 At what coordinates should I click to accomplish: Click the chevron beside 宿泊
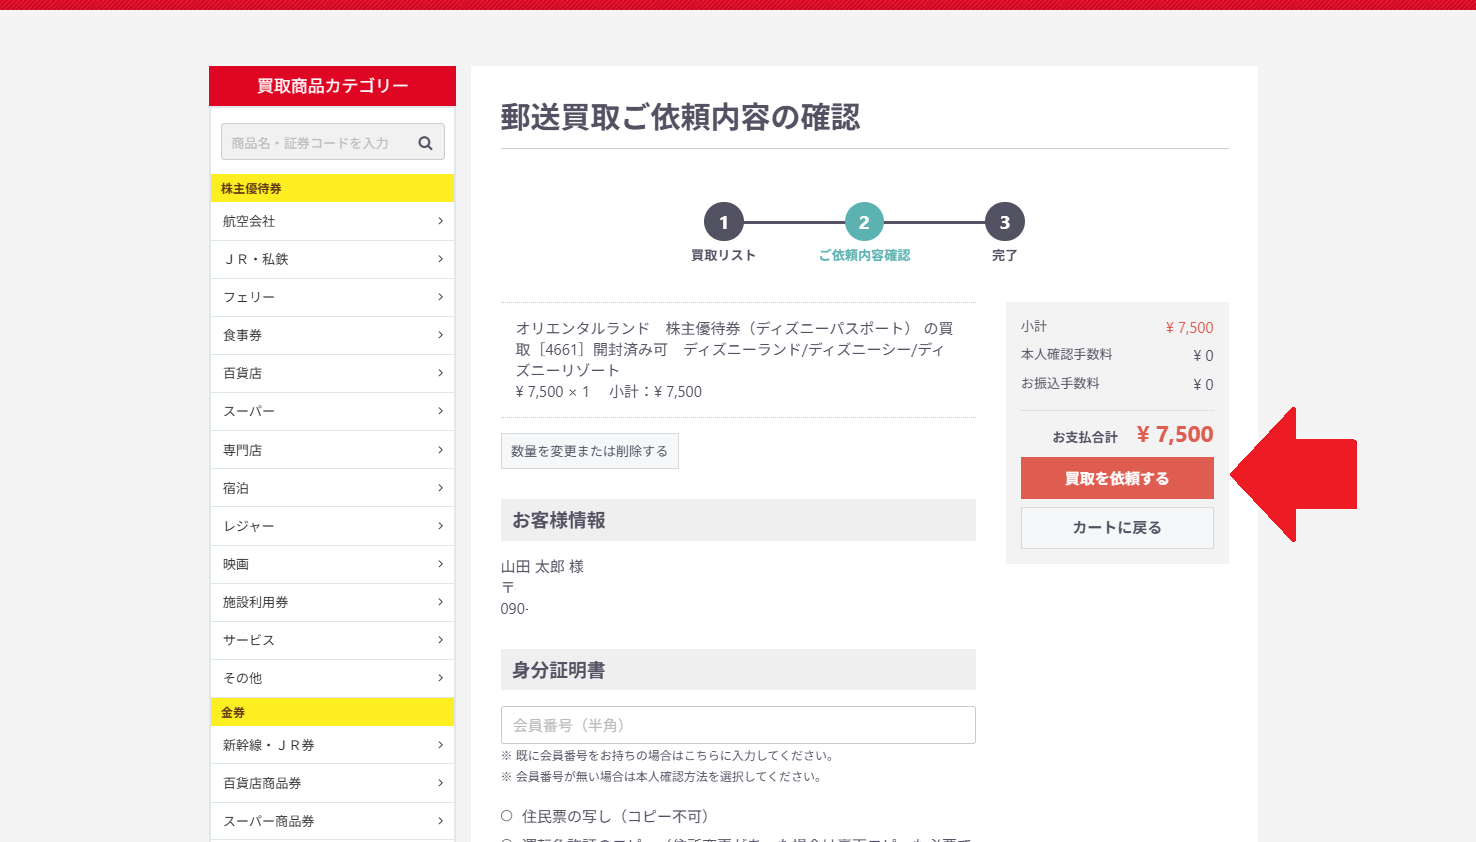tap(440, 488)
